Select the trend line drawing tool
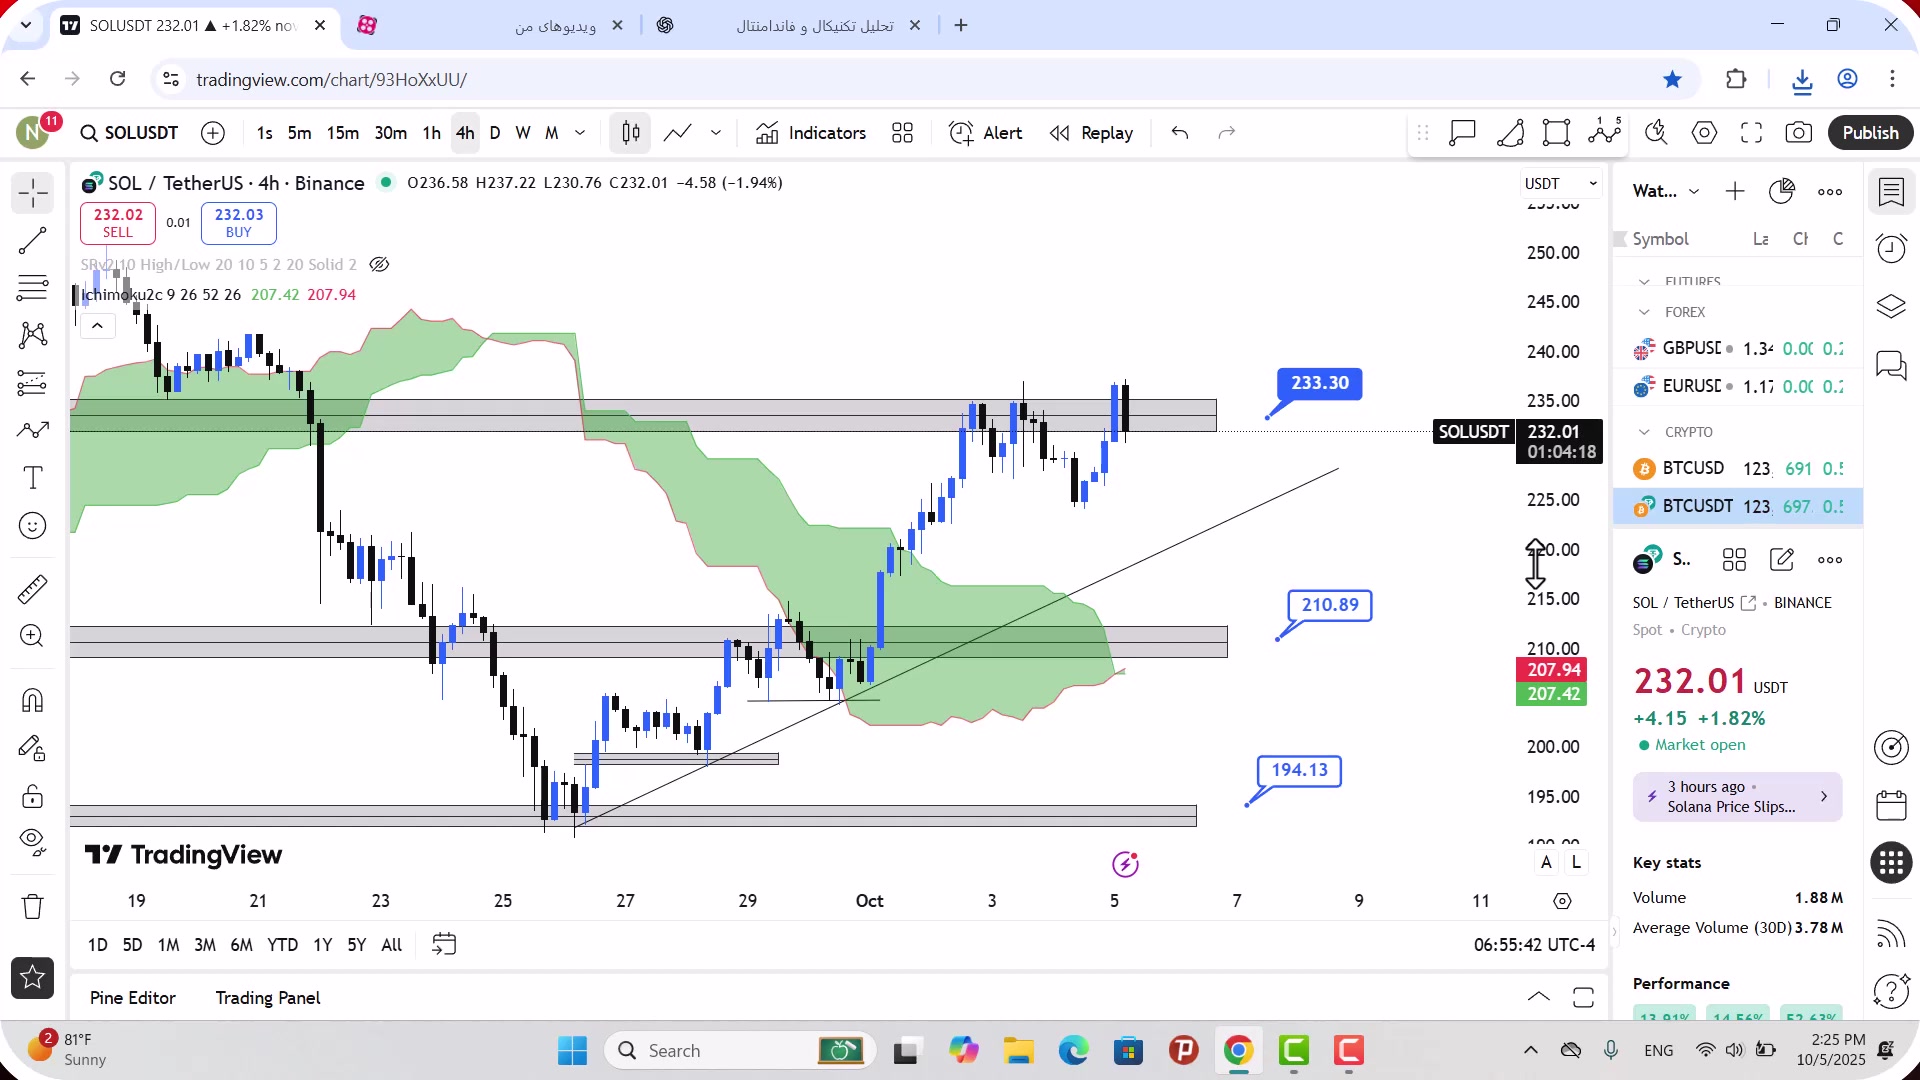The height and width of the screenshot is (1080, 1920). pos(32,240)
